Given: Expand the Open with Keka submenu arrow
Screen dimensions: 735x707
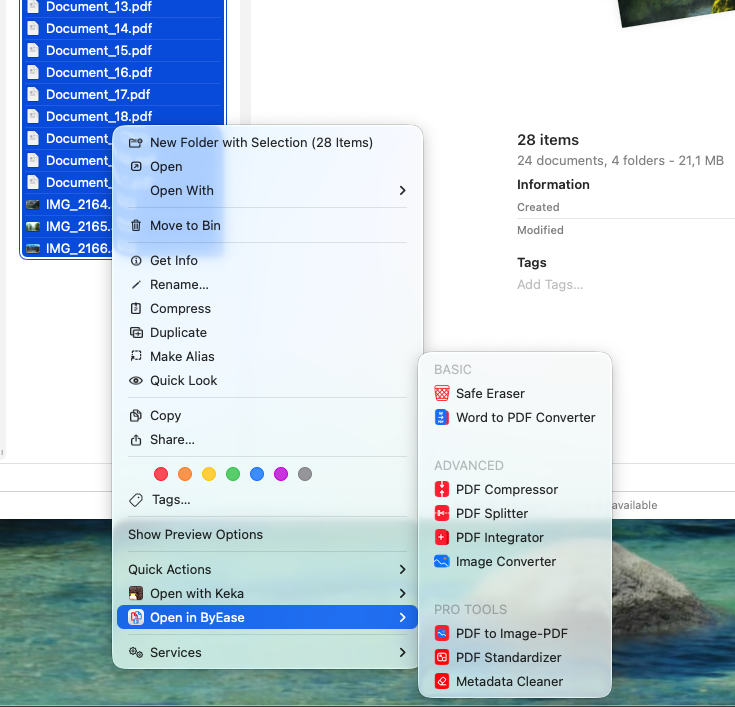Looking at the screenshot, I should coord(402,593).
